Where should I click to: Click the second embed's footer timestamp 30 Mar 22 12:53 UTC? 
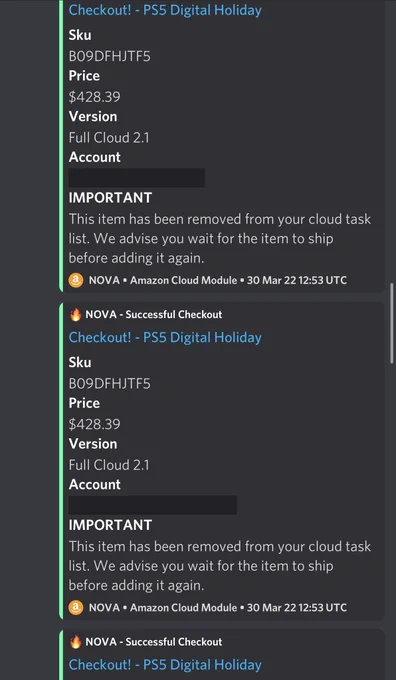297,608
